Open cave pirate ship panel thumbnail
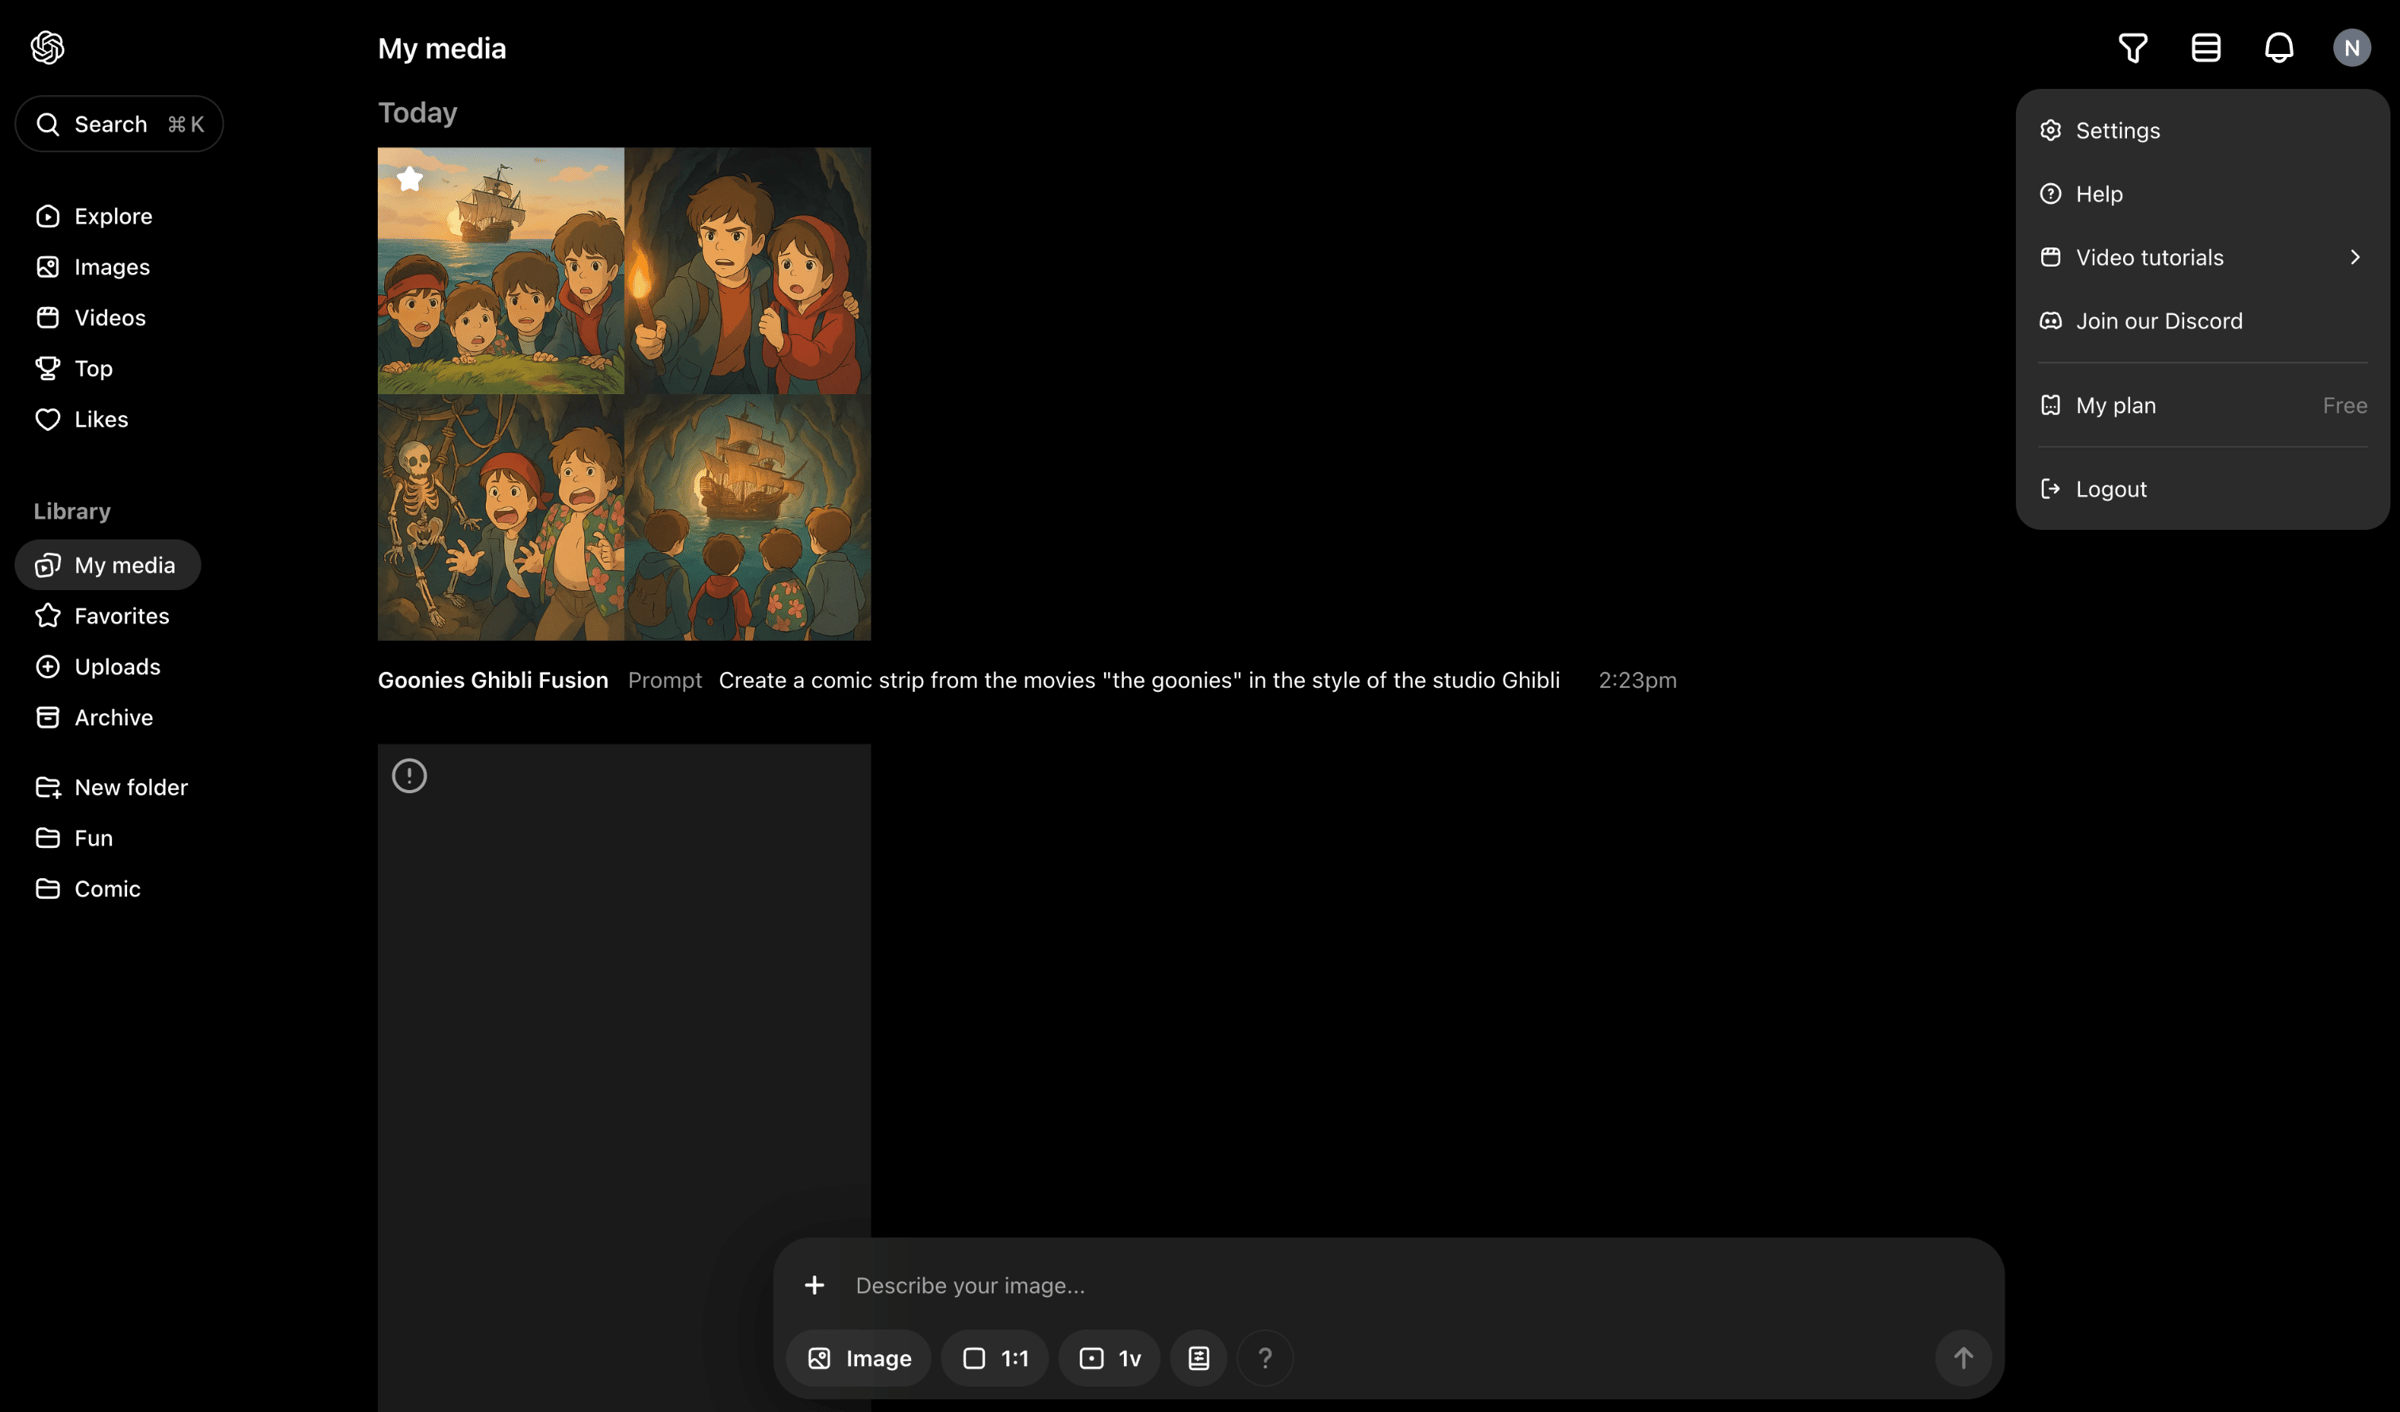The width and height of the screenshot is (2400, 1412). click(x=748, y=517)
